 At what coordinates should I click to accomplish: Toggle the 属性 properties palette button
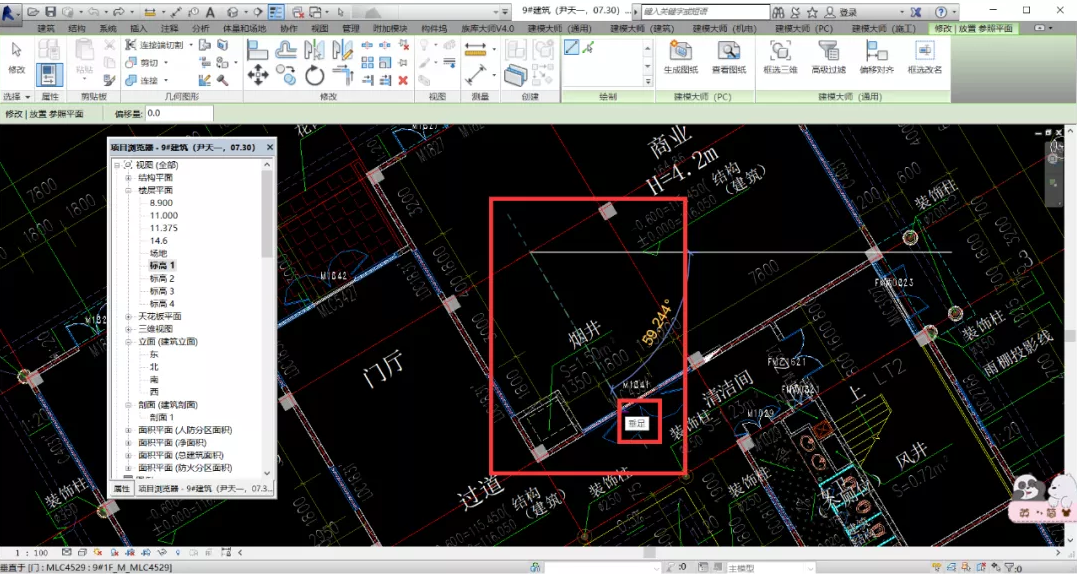pos(49,74)
